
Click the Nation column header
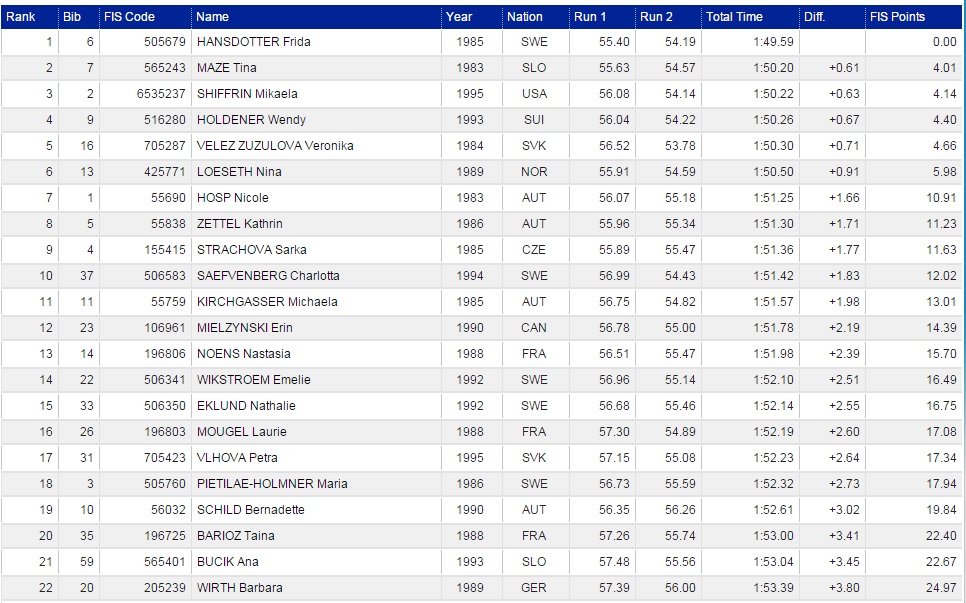525,17
